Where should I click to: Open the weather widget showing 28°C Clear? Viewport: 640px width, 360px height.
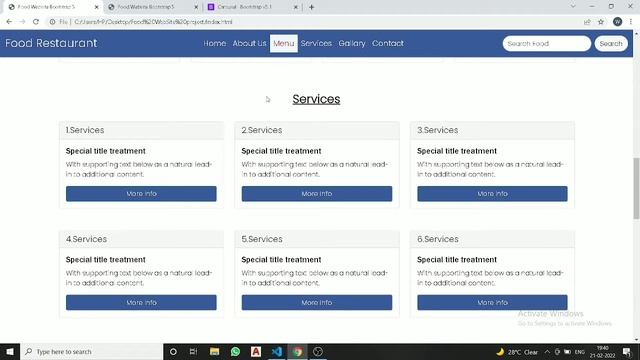click(517, 351)
